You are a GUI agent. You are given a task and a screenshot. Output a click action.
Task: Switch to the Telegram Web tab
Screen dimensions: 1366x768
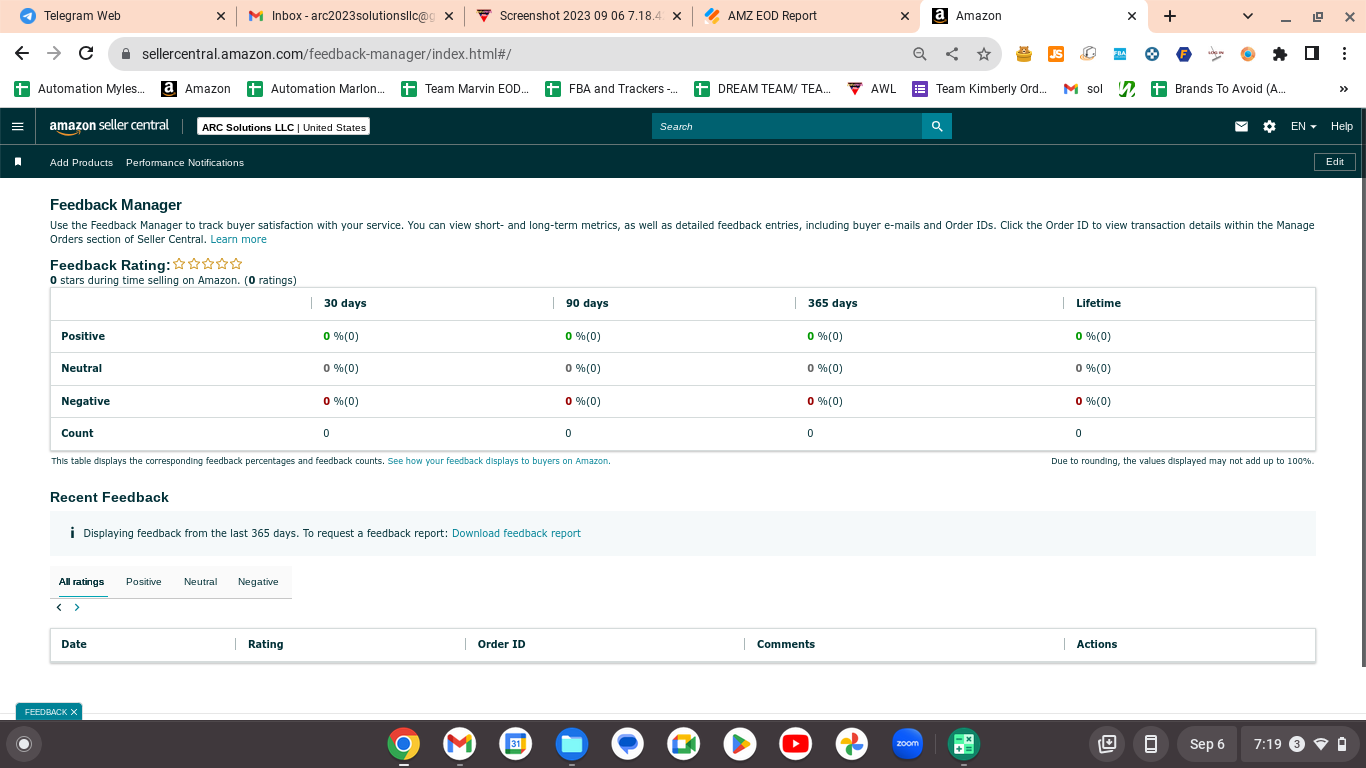pos(124,16)
